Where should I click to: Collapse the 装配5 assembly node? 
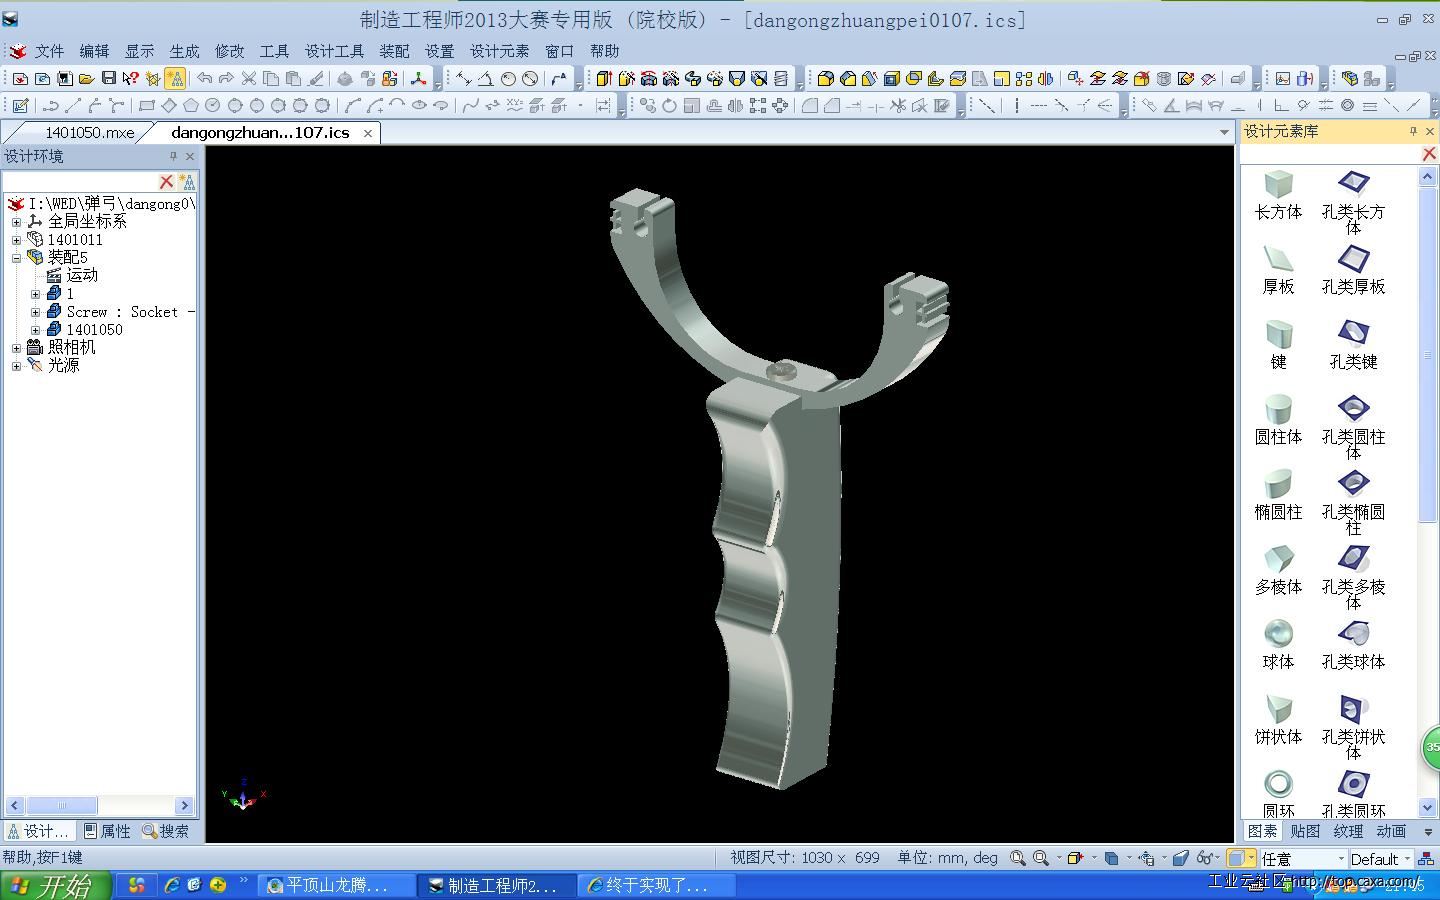16,258
